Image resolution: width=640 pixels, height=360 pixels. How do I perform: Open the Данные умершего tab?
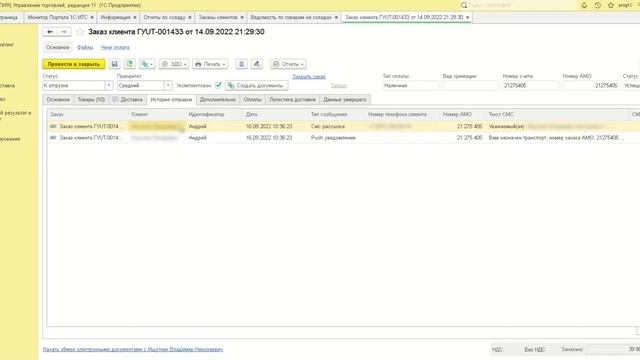345,100
